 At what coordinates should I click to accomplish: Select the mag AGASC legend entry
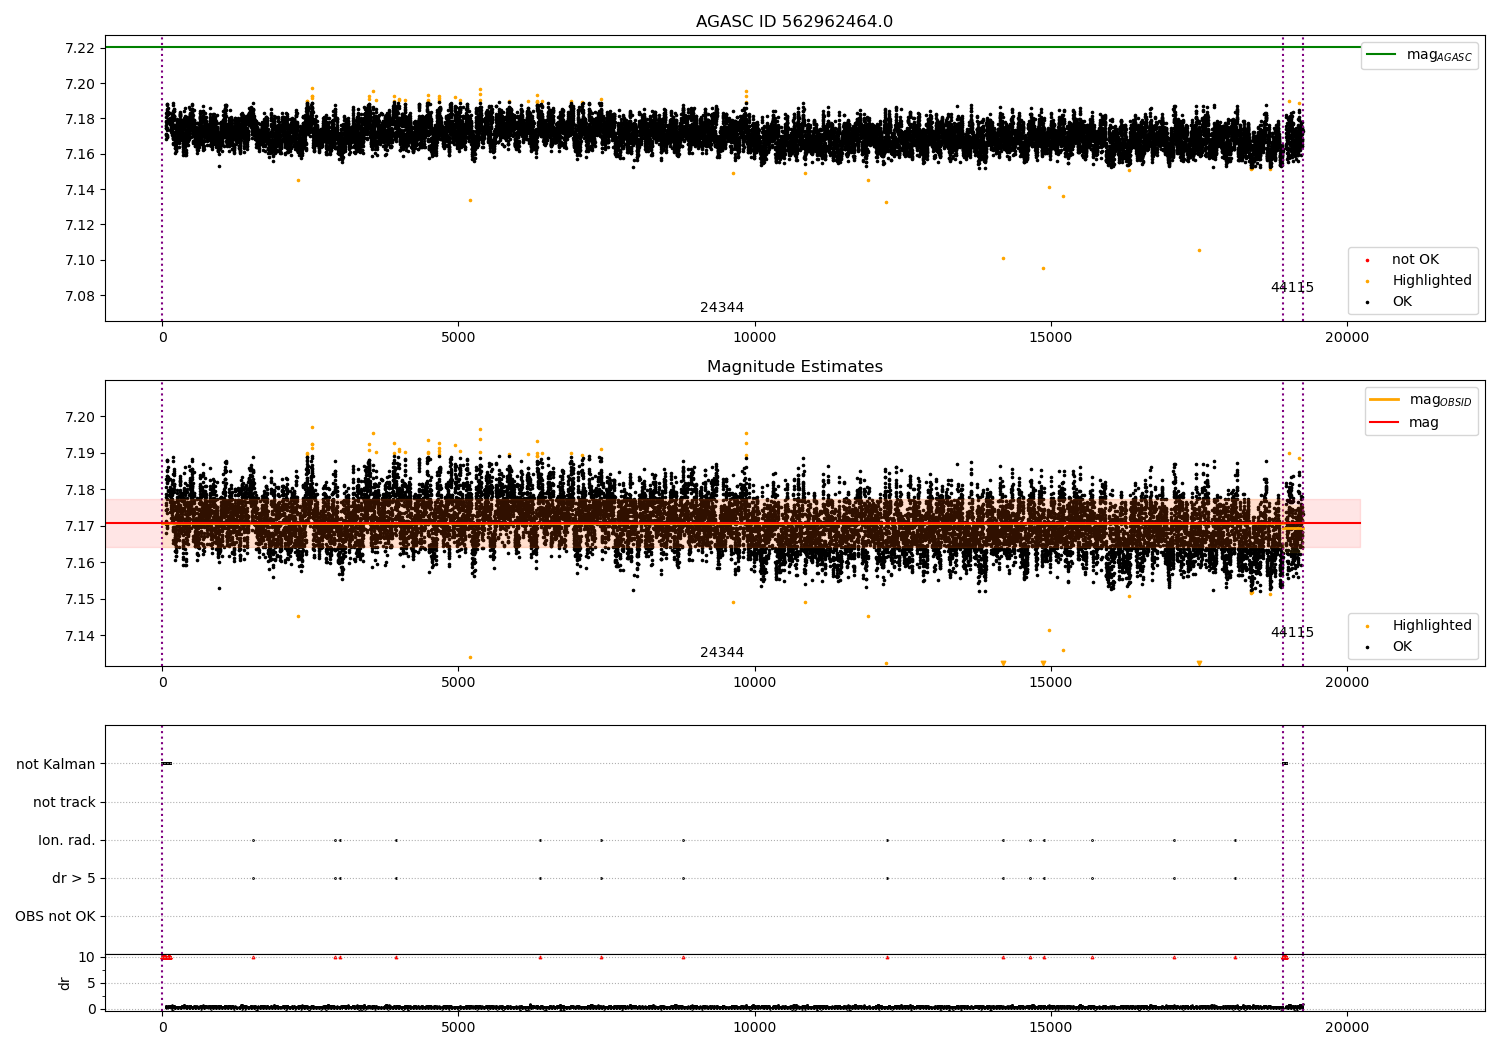[x=1439, y=55]
